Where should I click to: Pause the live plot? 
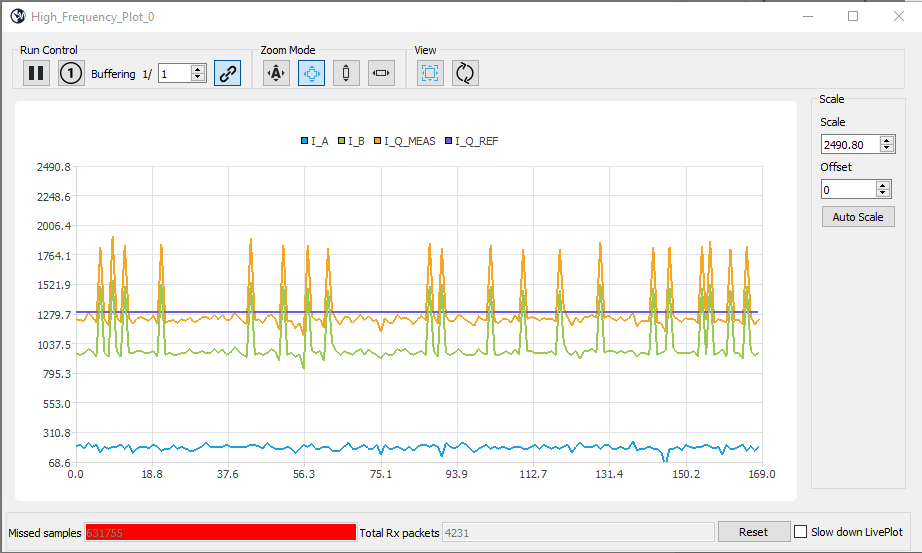tap(36, 74)
